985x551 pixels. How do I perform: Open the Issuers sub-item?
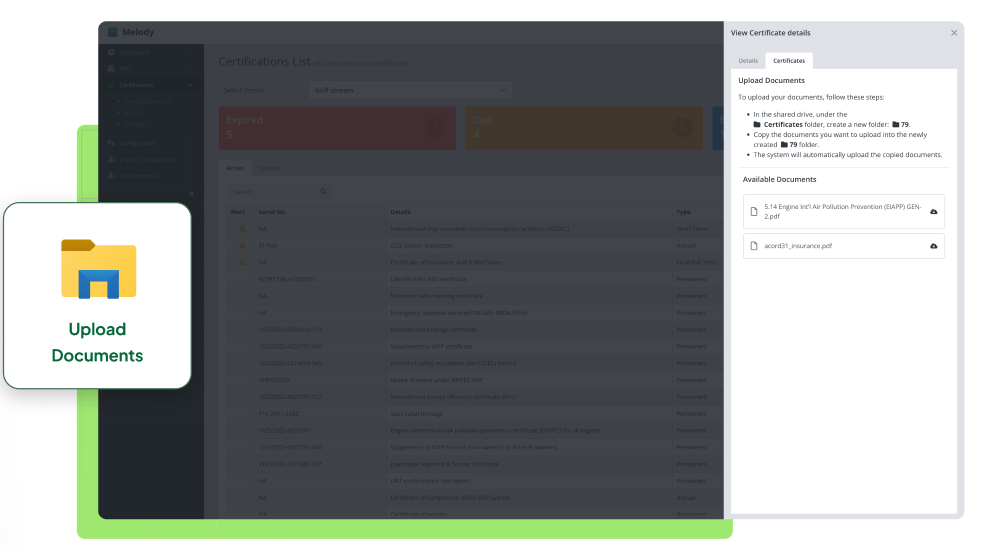tap(133, 113)
